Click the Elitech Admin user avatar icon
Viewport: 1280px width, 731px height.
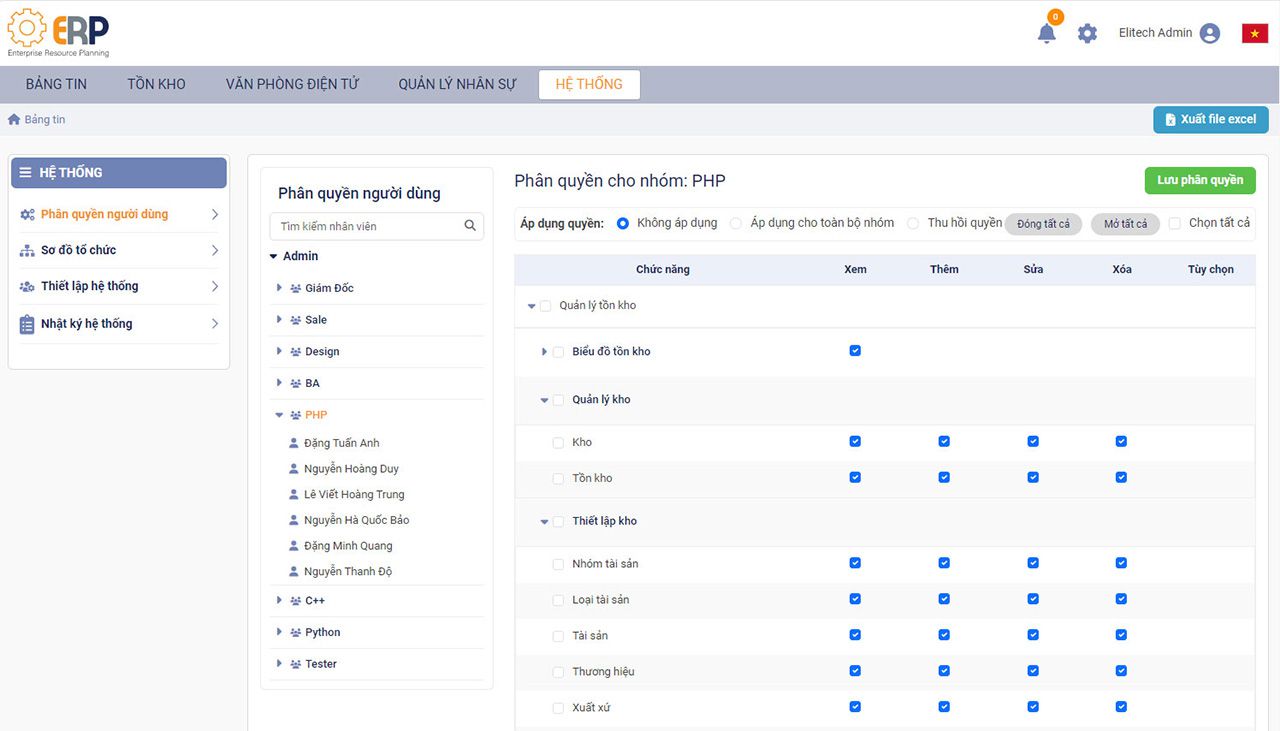(1210, 33)
